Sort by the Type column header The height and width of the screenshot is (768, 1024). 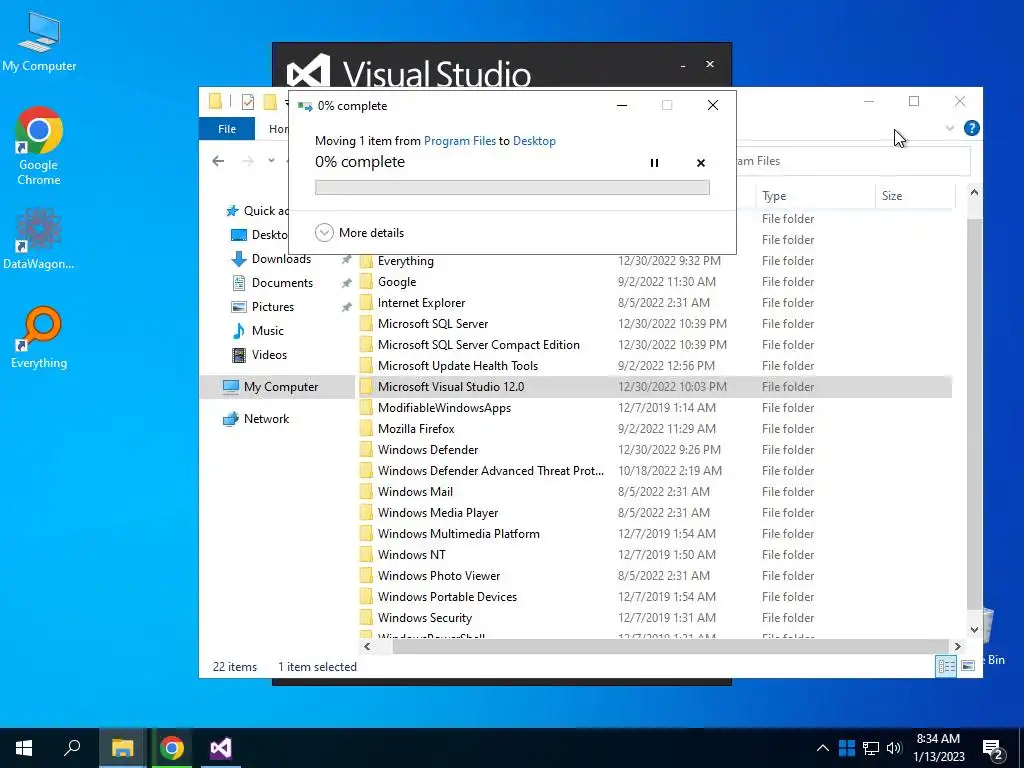pyautogui.click(x=815, y=196)
